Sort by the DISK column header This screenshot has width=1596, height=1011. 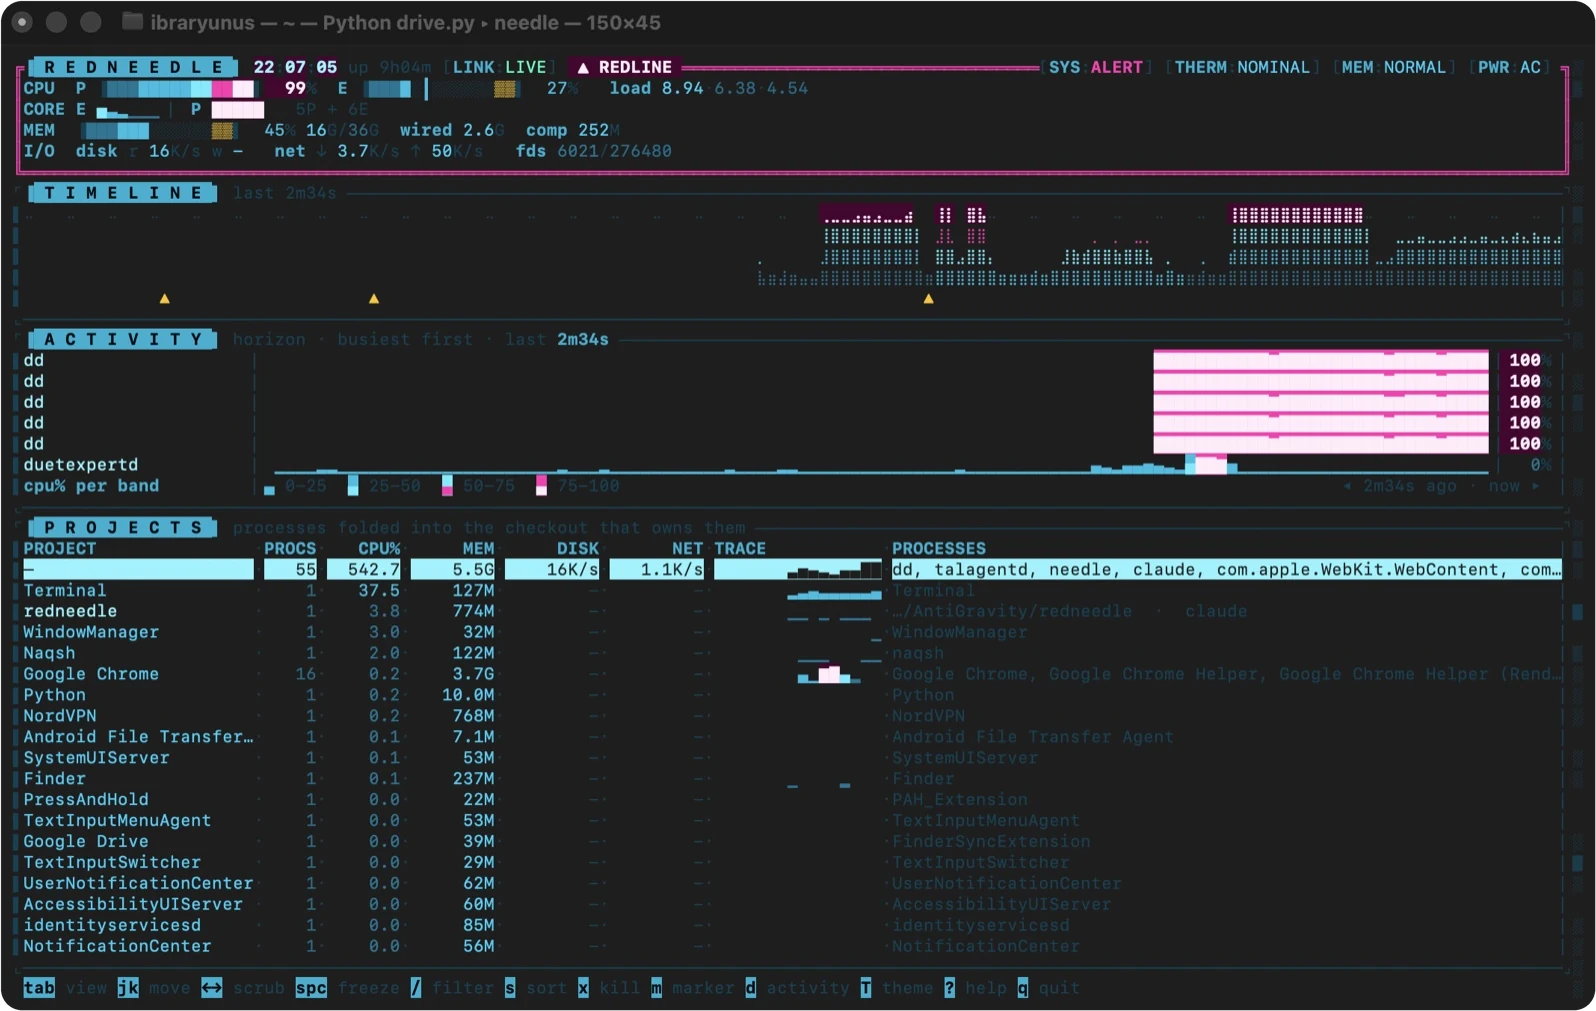click(578, 548)
